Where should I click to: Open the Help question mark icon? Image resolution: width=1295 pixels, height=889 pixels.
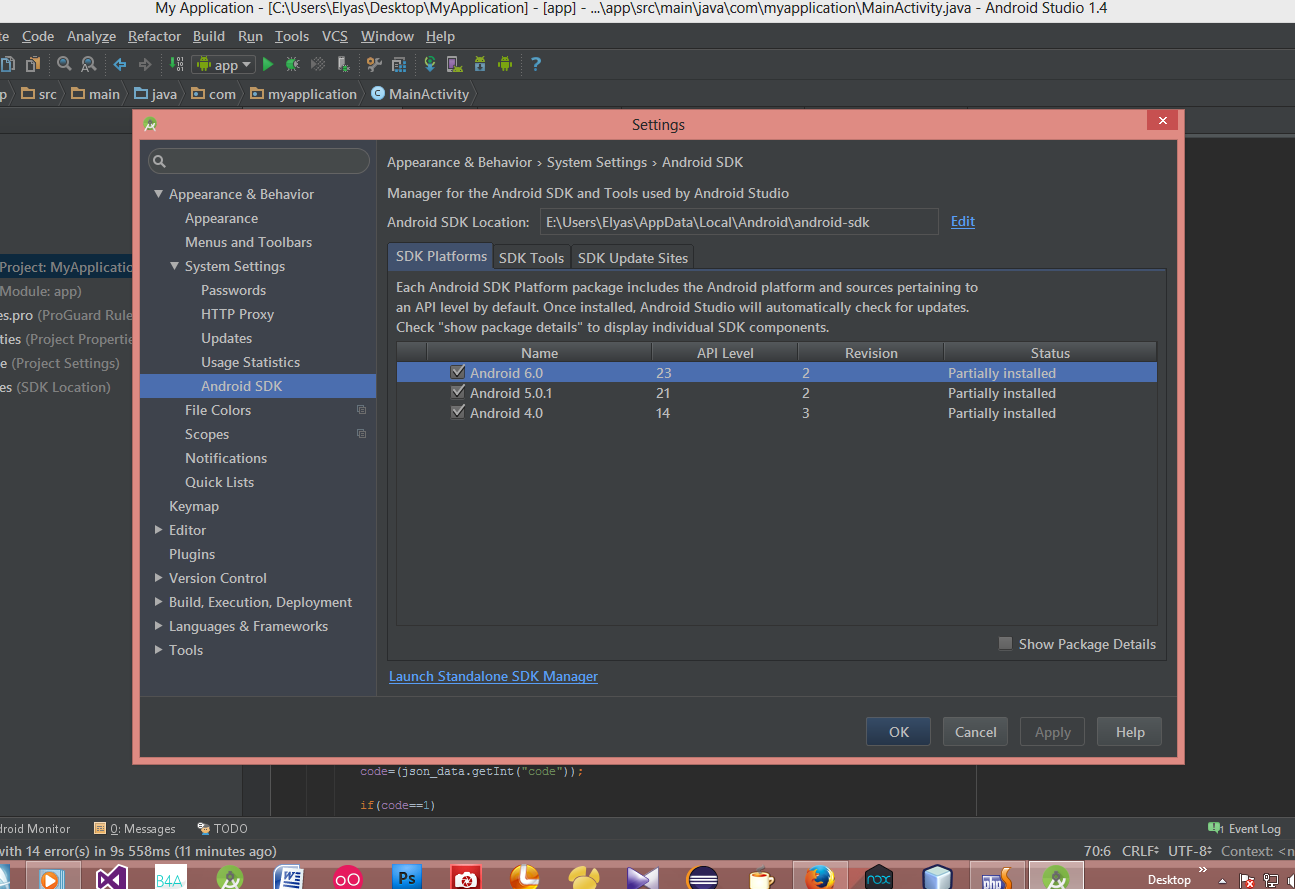coord(535,64)
